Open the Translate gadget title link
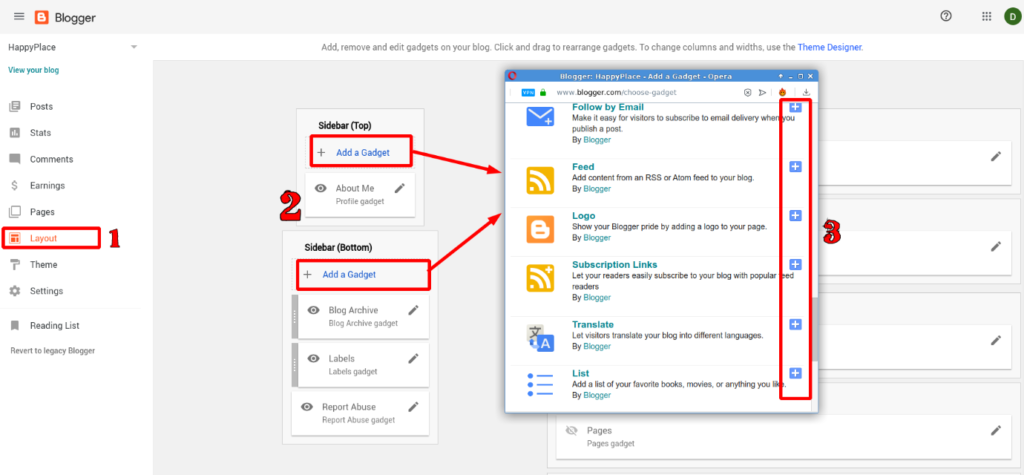Screen dimensions: 1024x475 coord(593,324)
